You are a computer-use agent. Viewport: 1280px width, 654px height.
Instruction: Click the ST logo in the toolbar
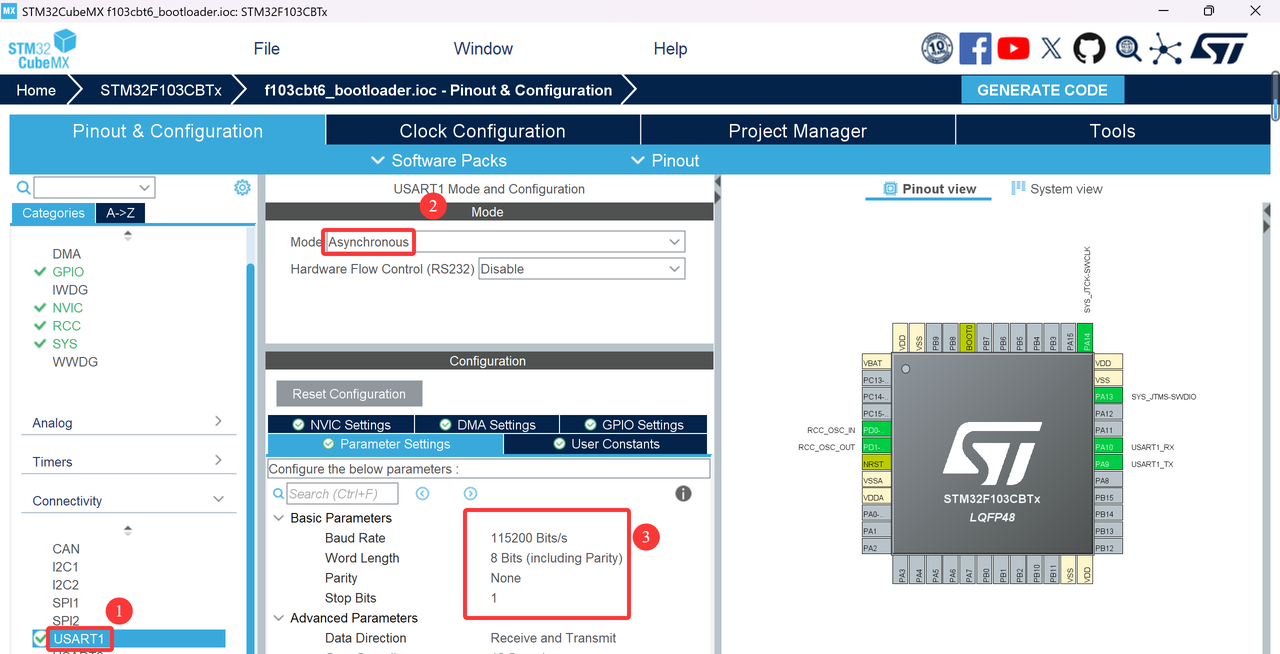(1219, 48)
